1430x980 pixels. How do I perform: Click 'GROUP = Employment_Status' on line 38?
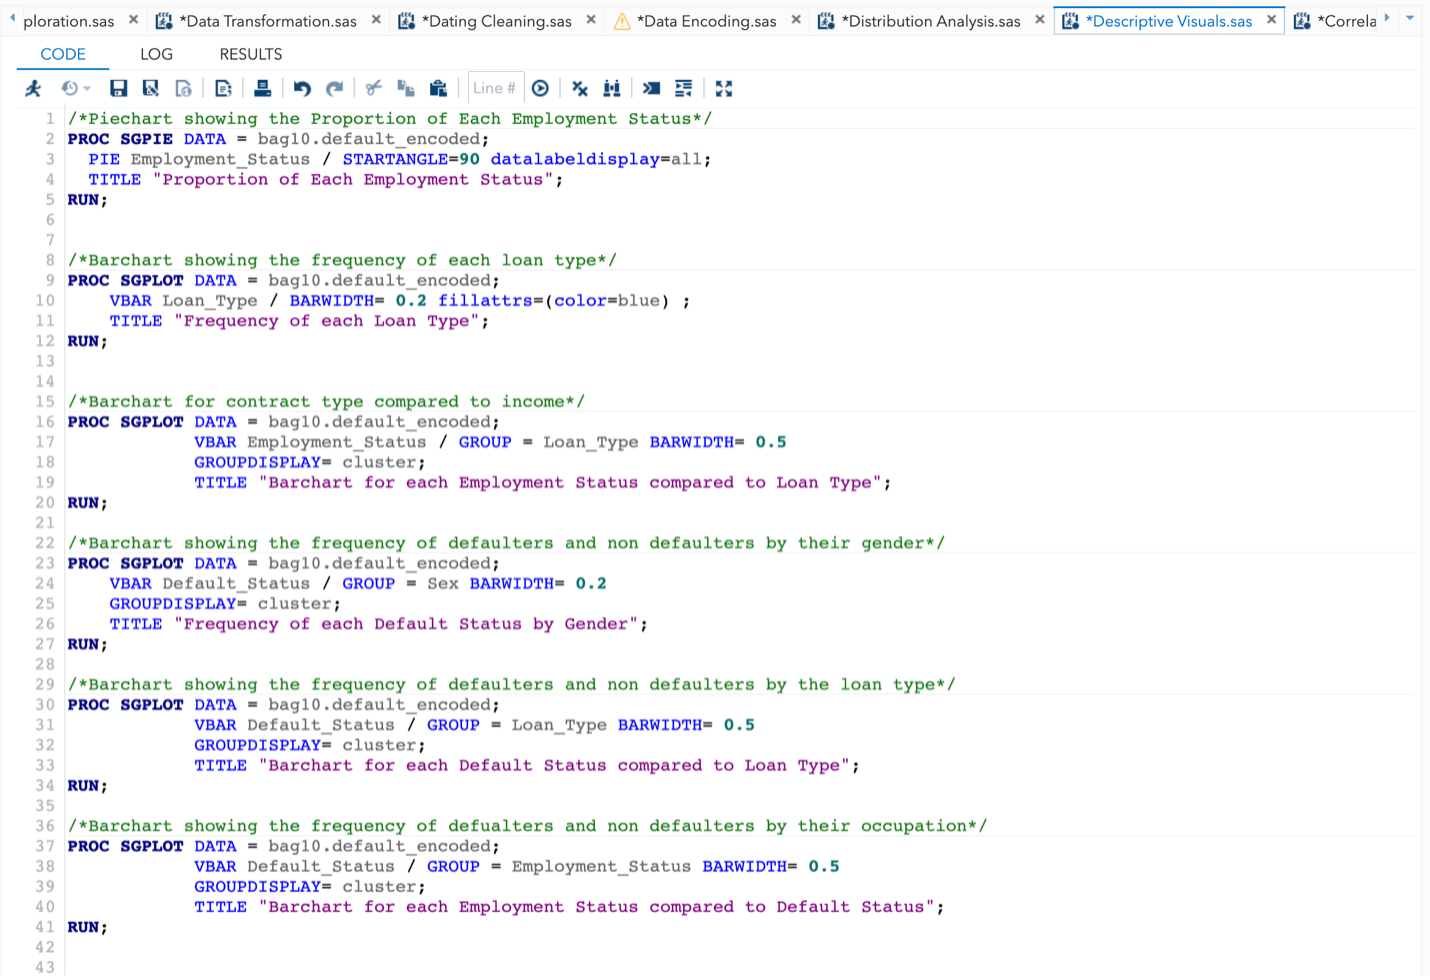coord(559,866)
